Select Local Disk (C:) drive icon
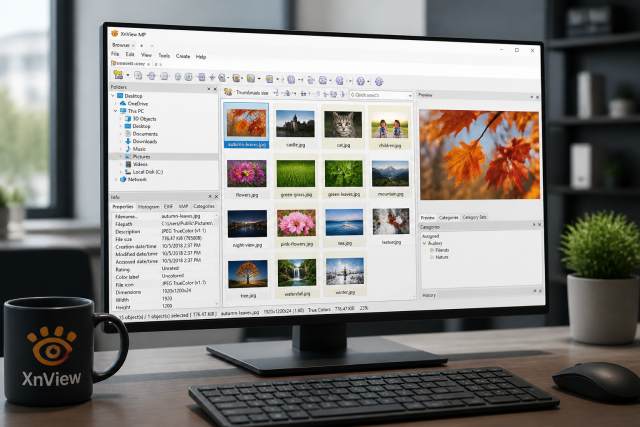 click(128, 172)
